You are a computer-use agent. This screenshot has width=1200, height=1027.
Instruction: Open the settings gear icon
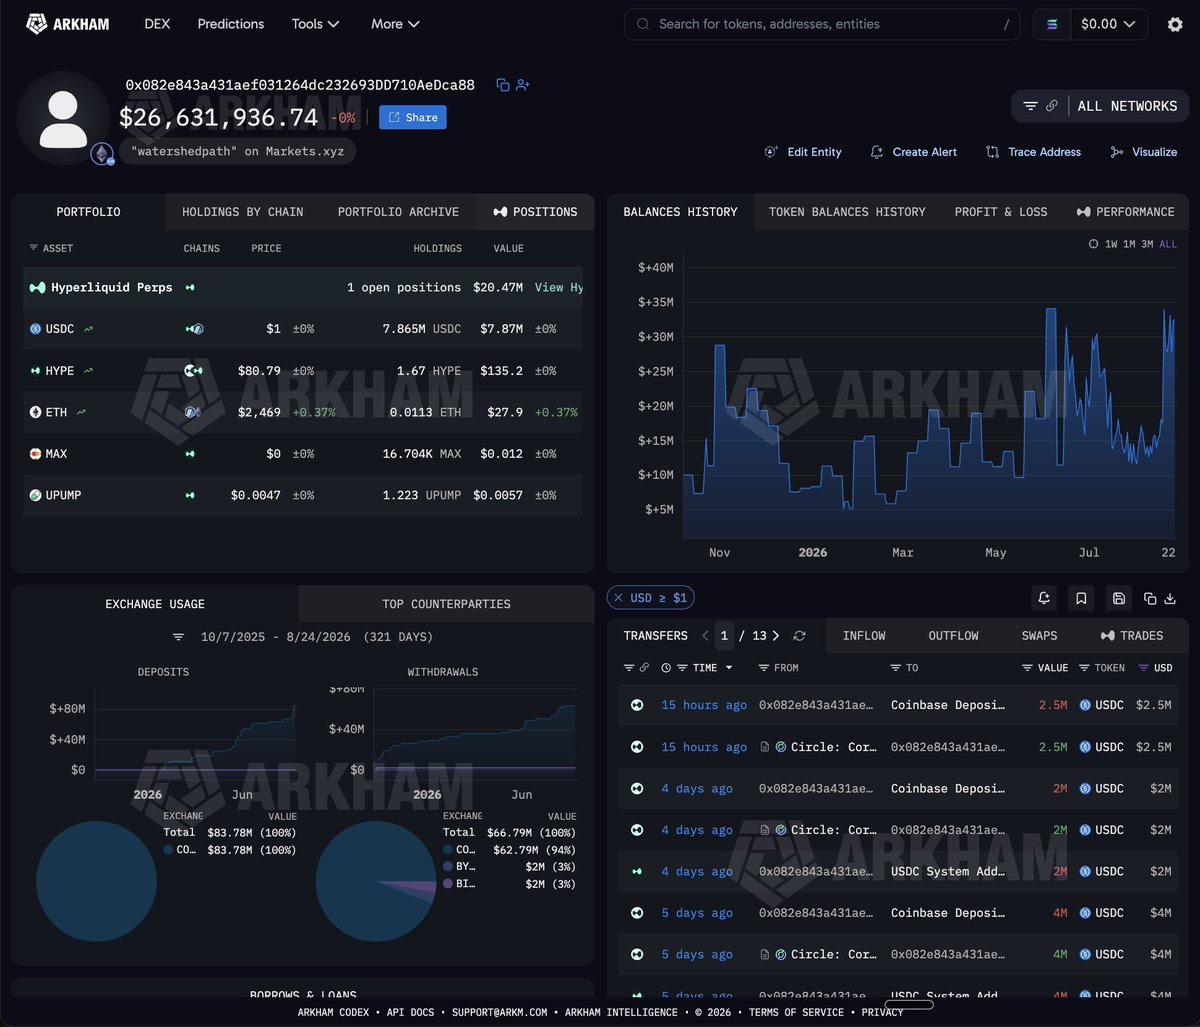1175,24
